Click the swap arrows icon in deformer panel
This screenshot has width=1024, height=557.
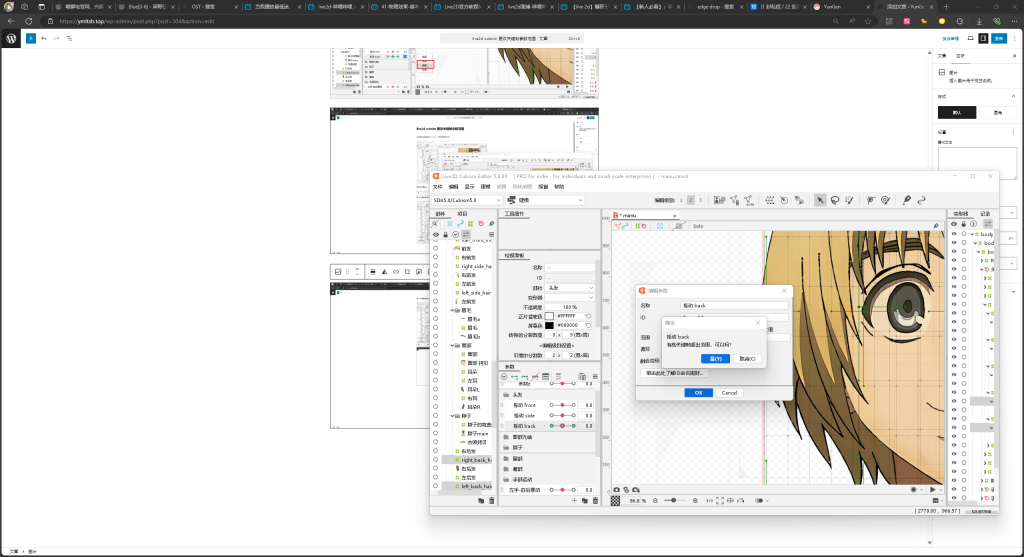coord(987,224)
